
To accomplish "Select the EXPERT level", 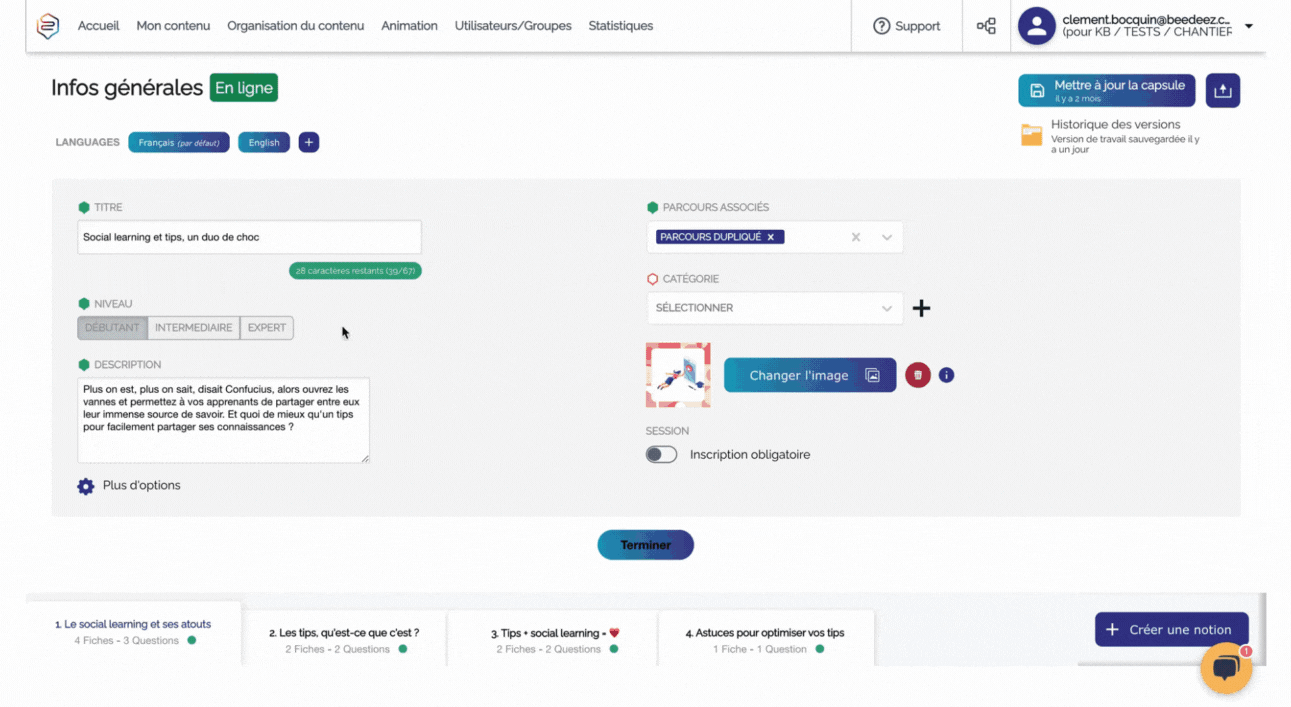I will pos(266,328).
